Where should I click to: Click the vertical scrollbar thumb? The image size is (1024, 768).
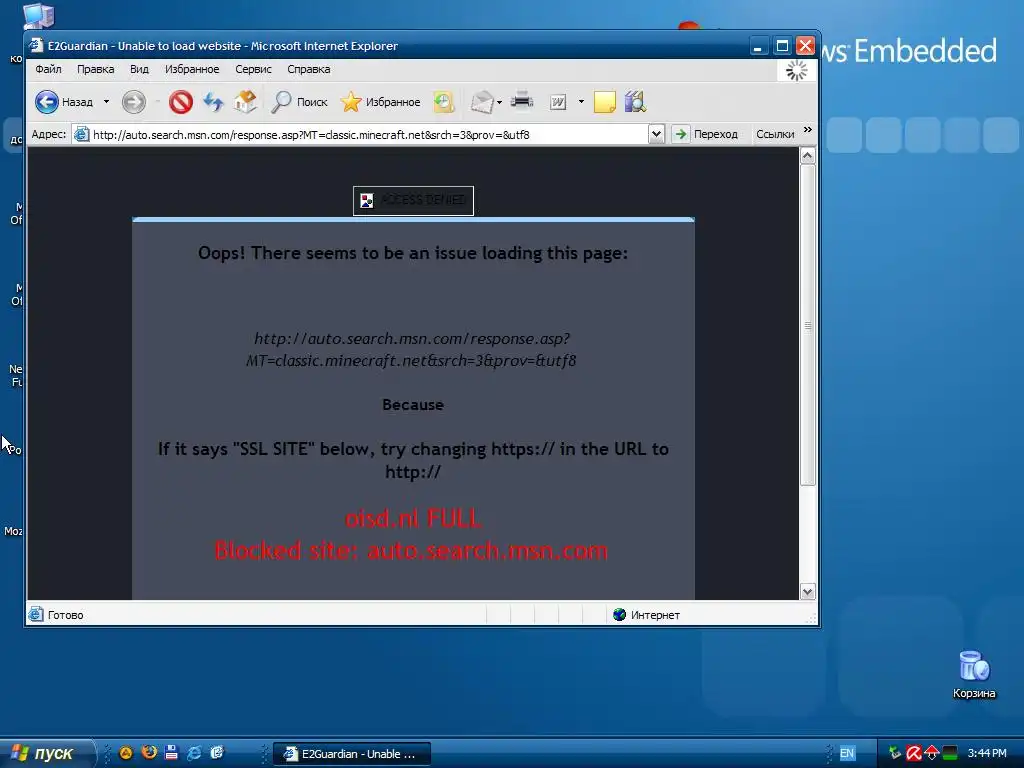pos(808,325)
